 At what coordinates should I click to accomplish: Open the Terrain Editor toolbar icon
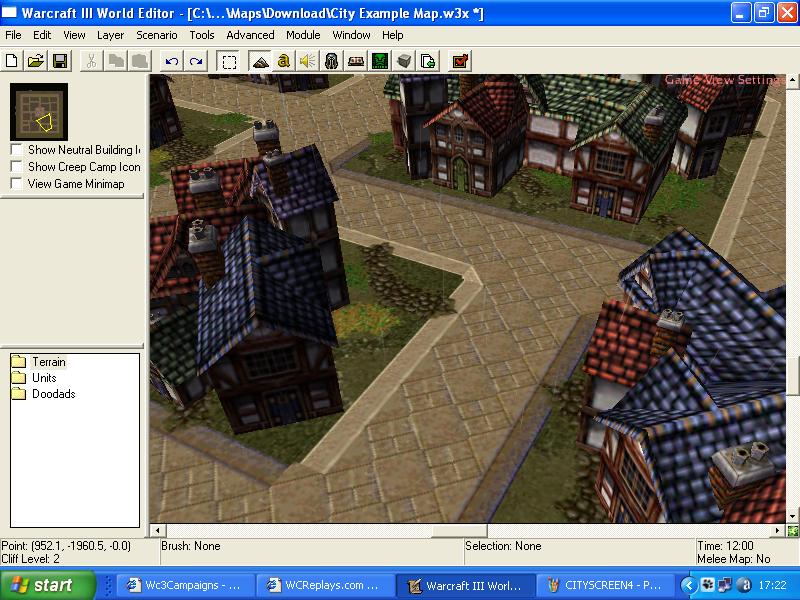tap(260, 62)
